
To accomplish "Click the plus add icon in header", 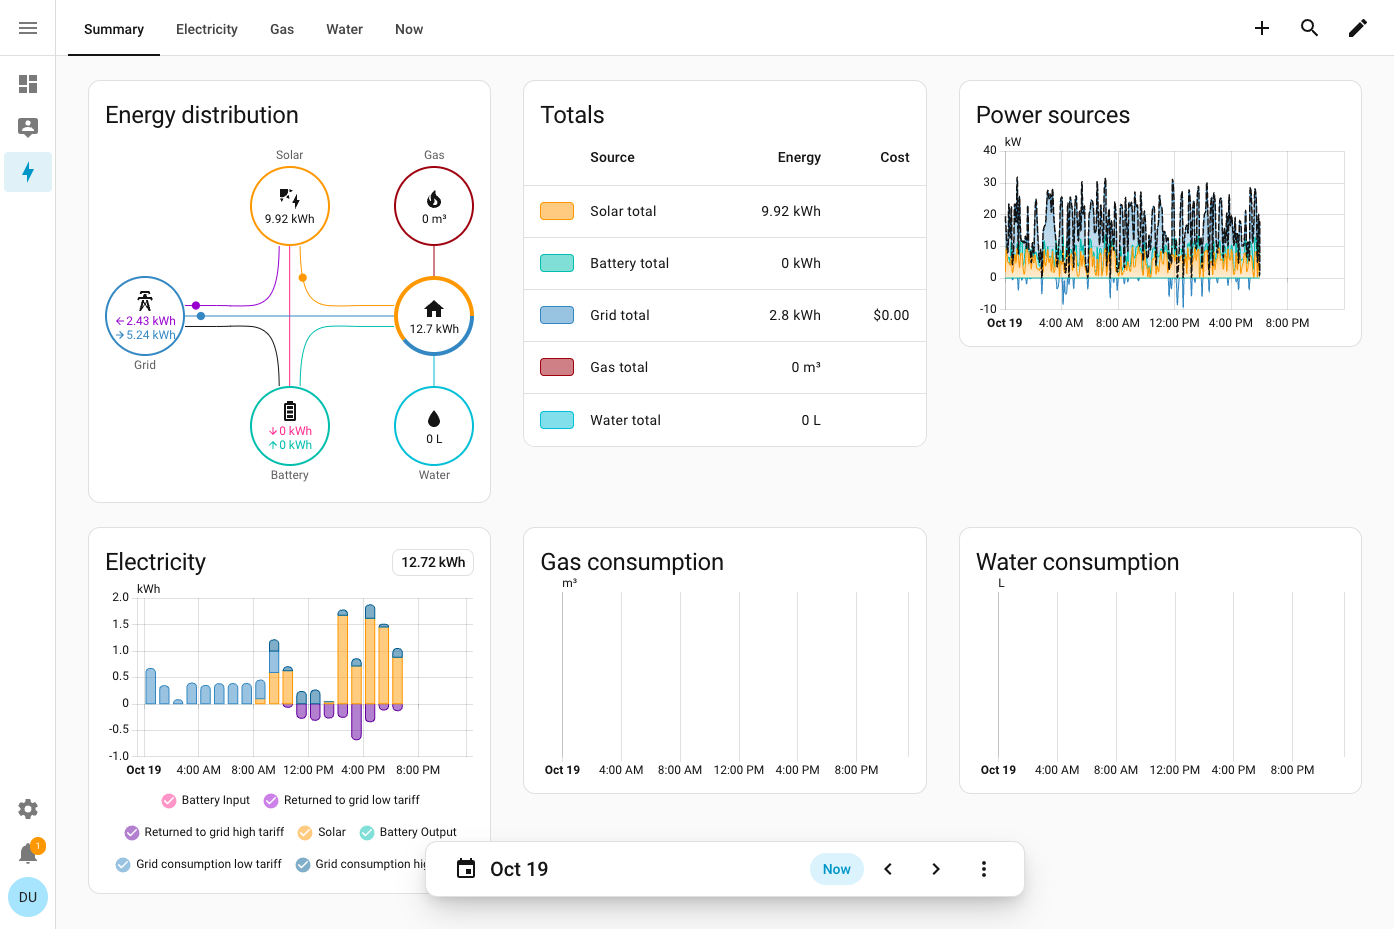I will [1262, 28].
